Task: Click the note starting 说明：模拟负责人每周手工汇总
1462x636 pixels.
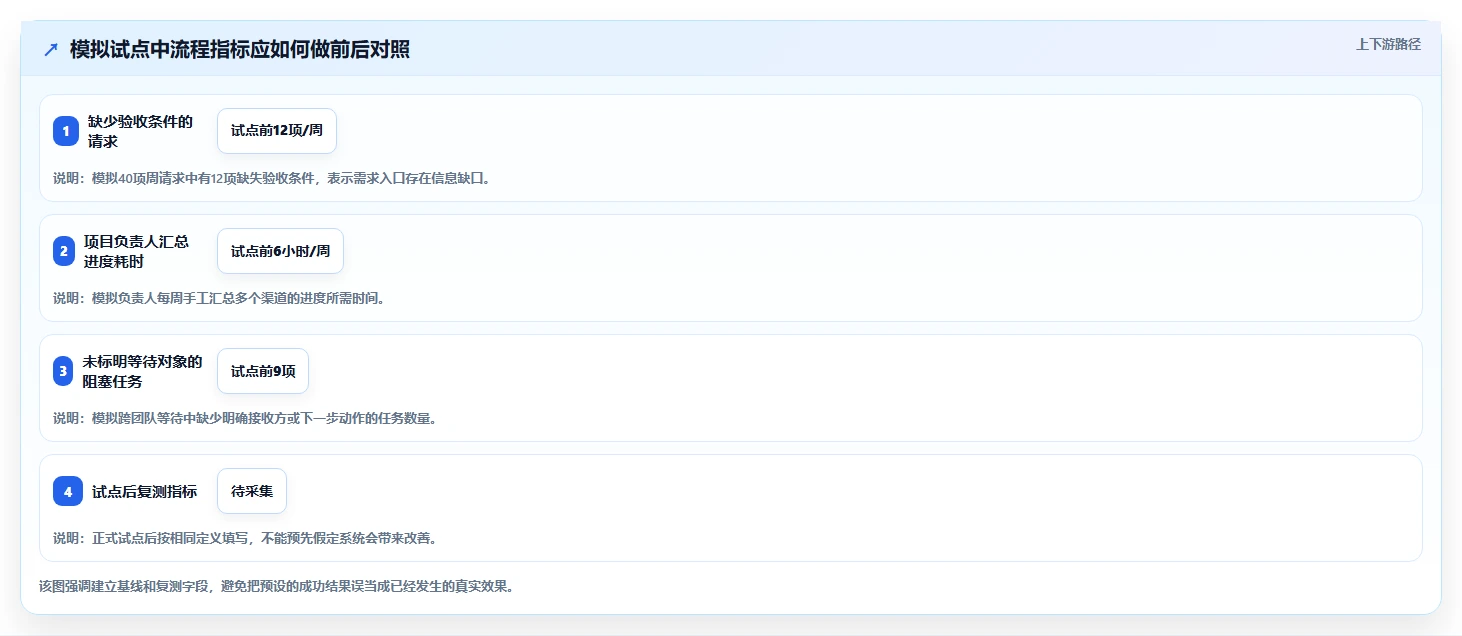Action: pyautogui.click(x=219, y=298)
